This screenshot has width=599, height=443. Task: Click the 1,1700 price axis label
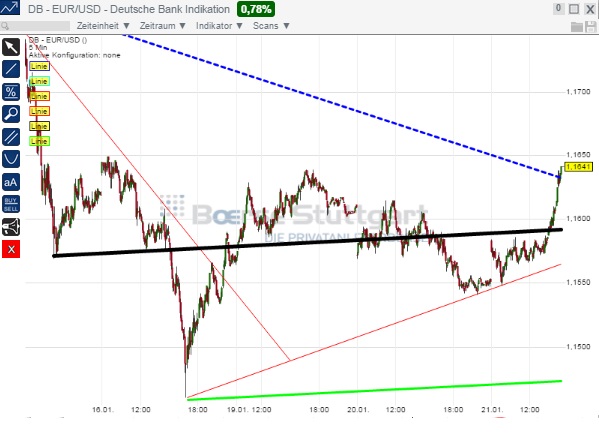coord(578,92)
